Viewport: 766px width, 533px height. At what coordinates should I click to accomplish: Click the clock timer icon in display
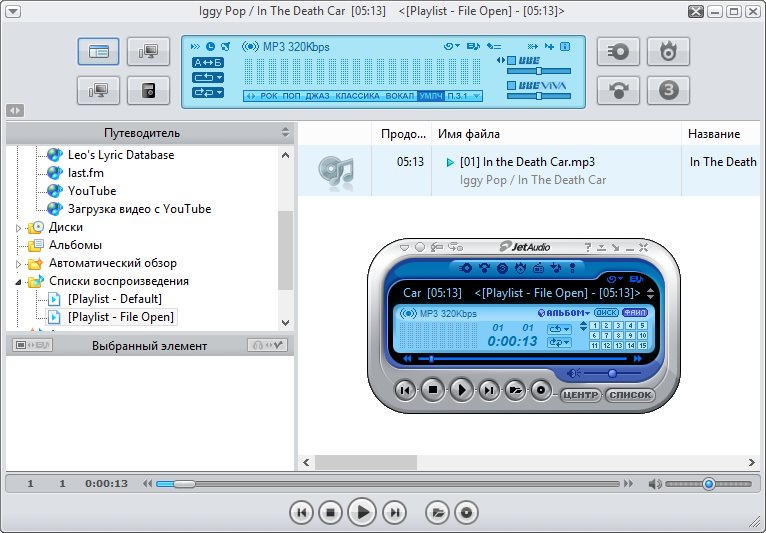click(210, 46)
